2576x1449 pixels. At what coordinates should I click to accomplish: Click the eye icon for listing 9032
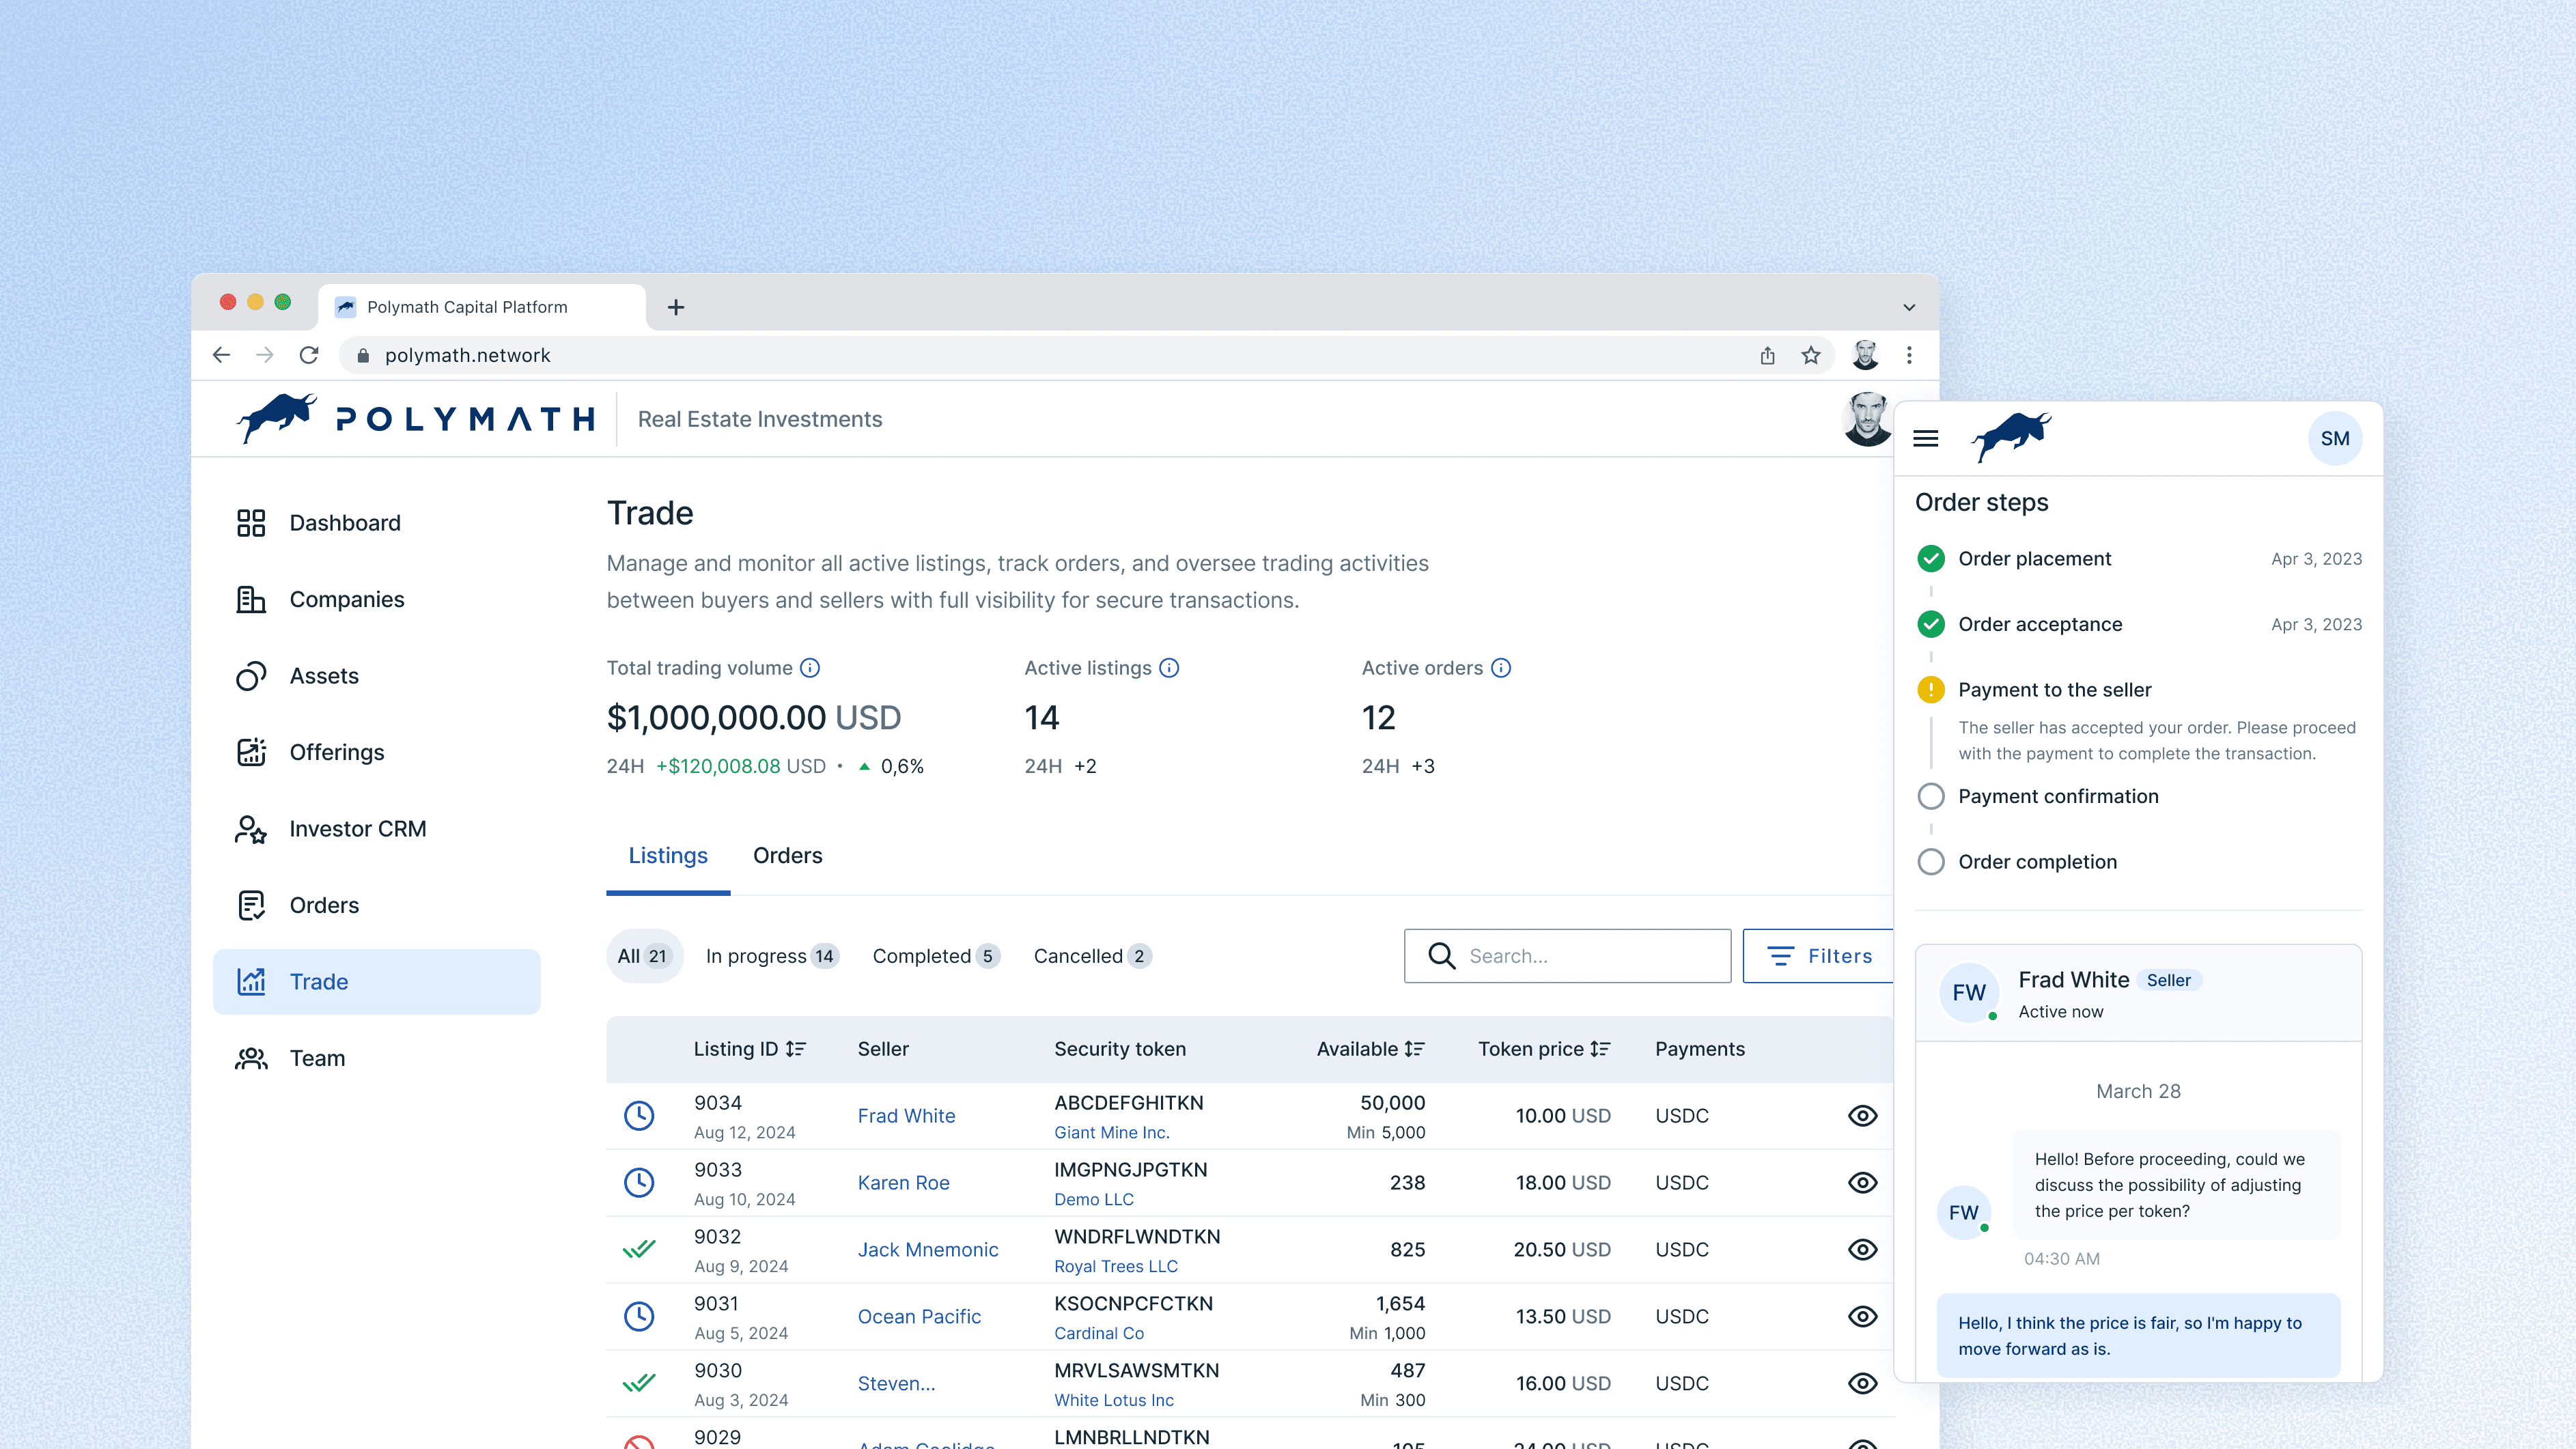click(1862, 1249)
